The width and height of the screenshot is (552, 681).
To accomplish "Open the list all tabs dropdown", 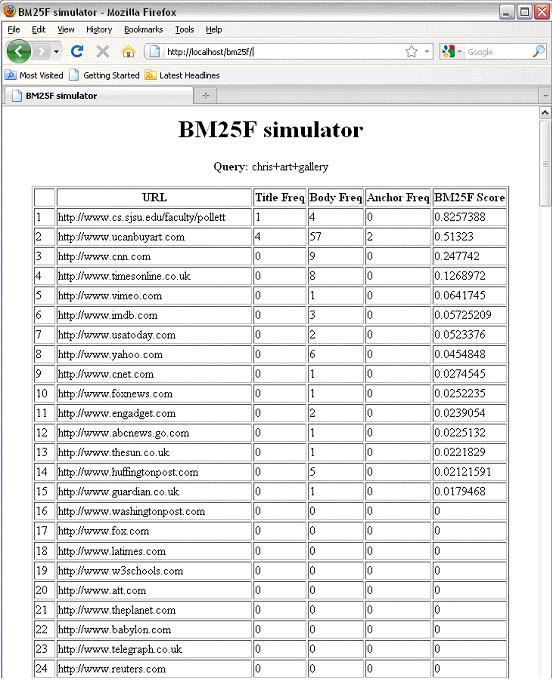I will [545, 96].
